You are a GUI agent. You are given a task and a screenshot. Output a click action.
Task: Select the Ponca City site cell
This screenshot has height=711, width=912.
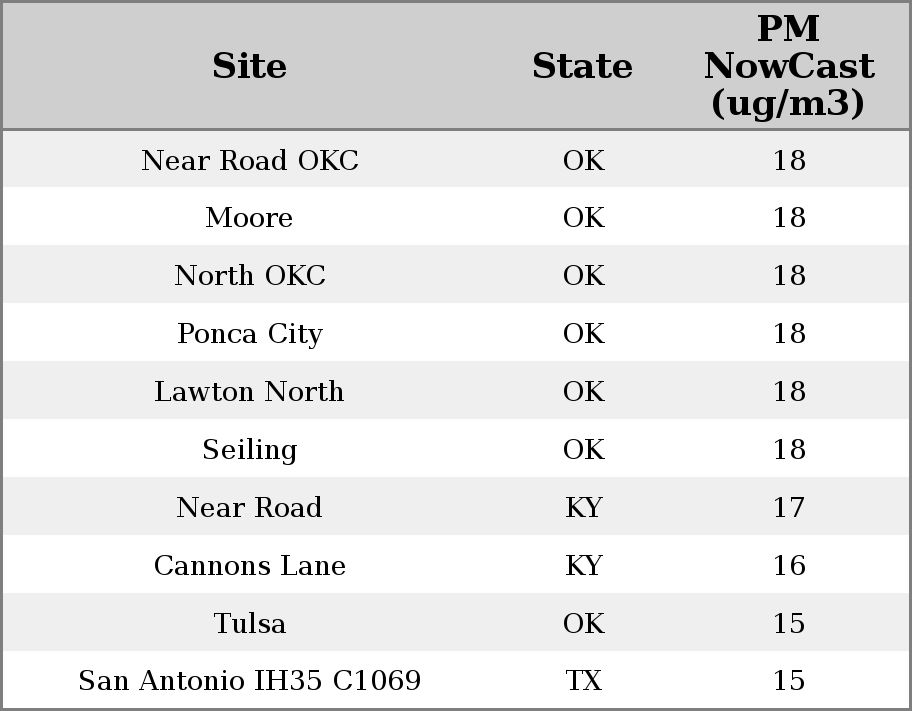click(x=249, y=334)
